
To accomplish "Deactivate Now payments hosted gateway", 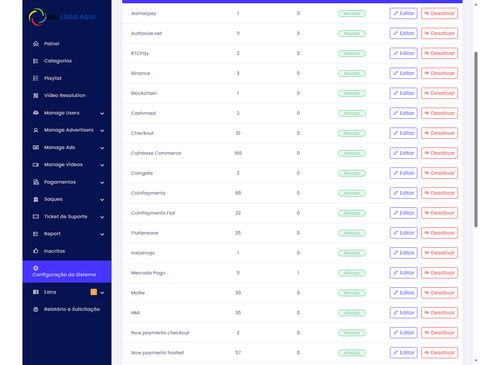I will click(x=439, y=353).
